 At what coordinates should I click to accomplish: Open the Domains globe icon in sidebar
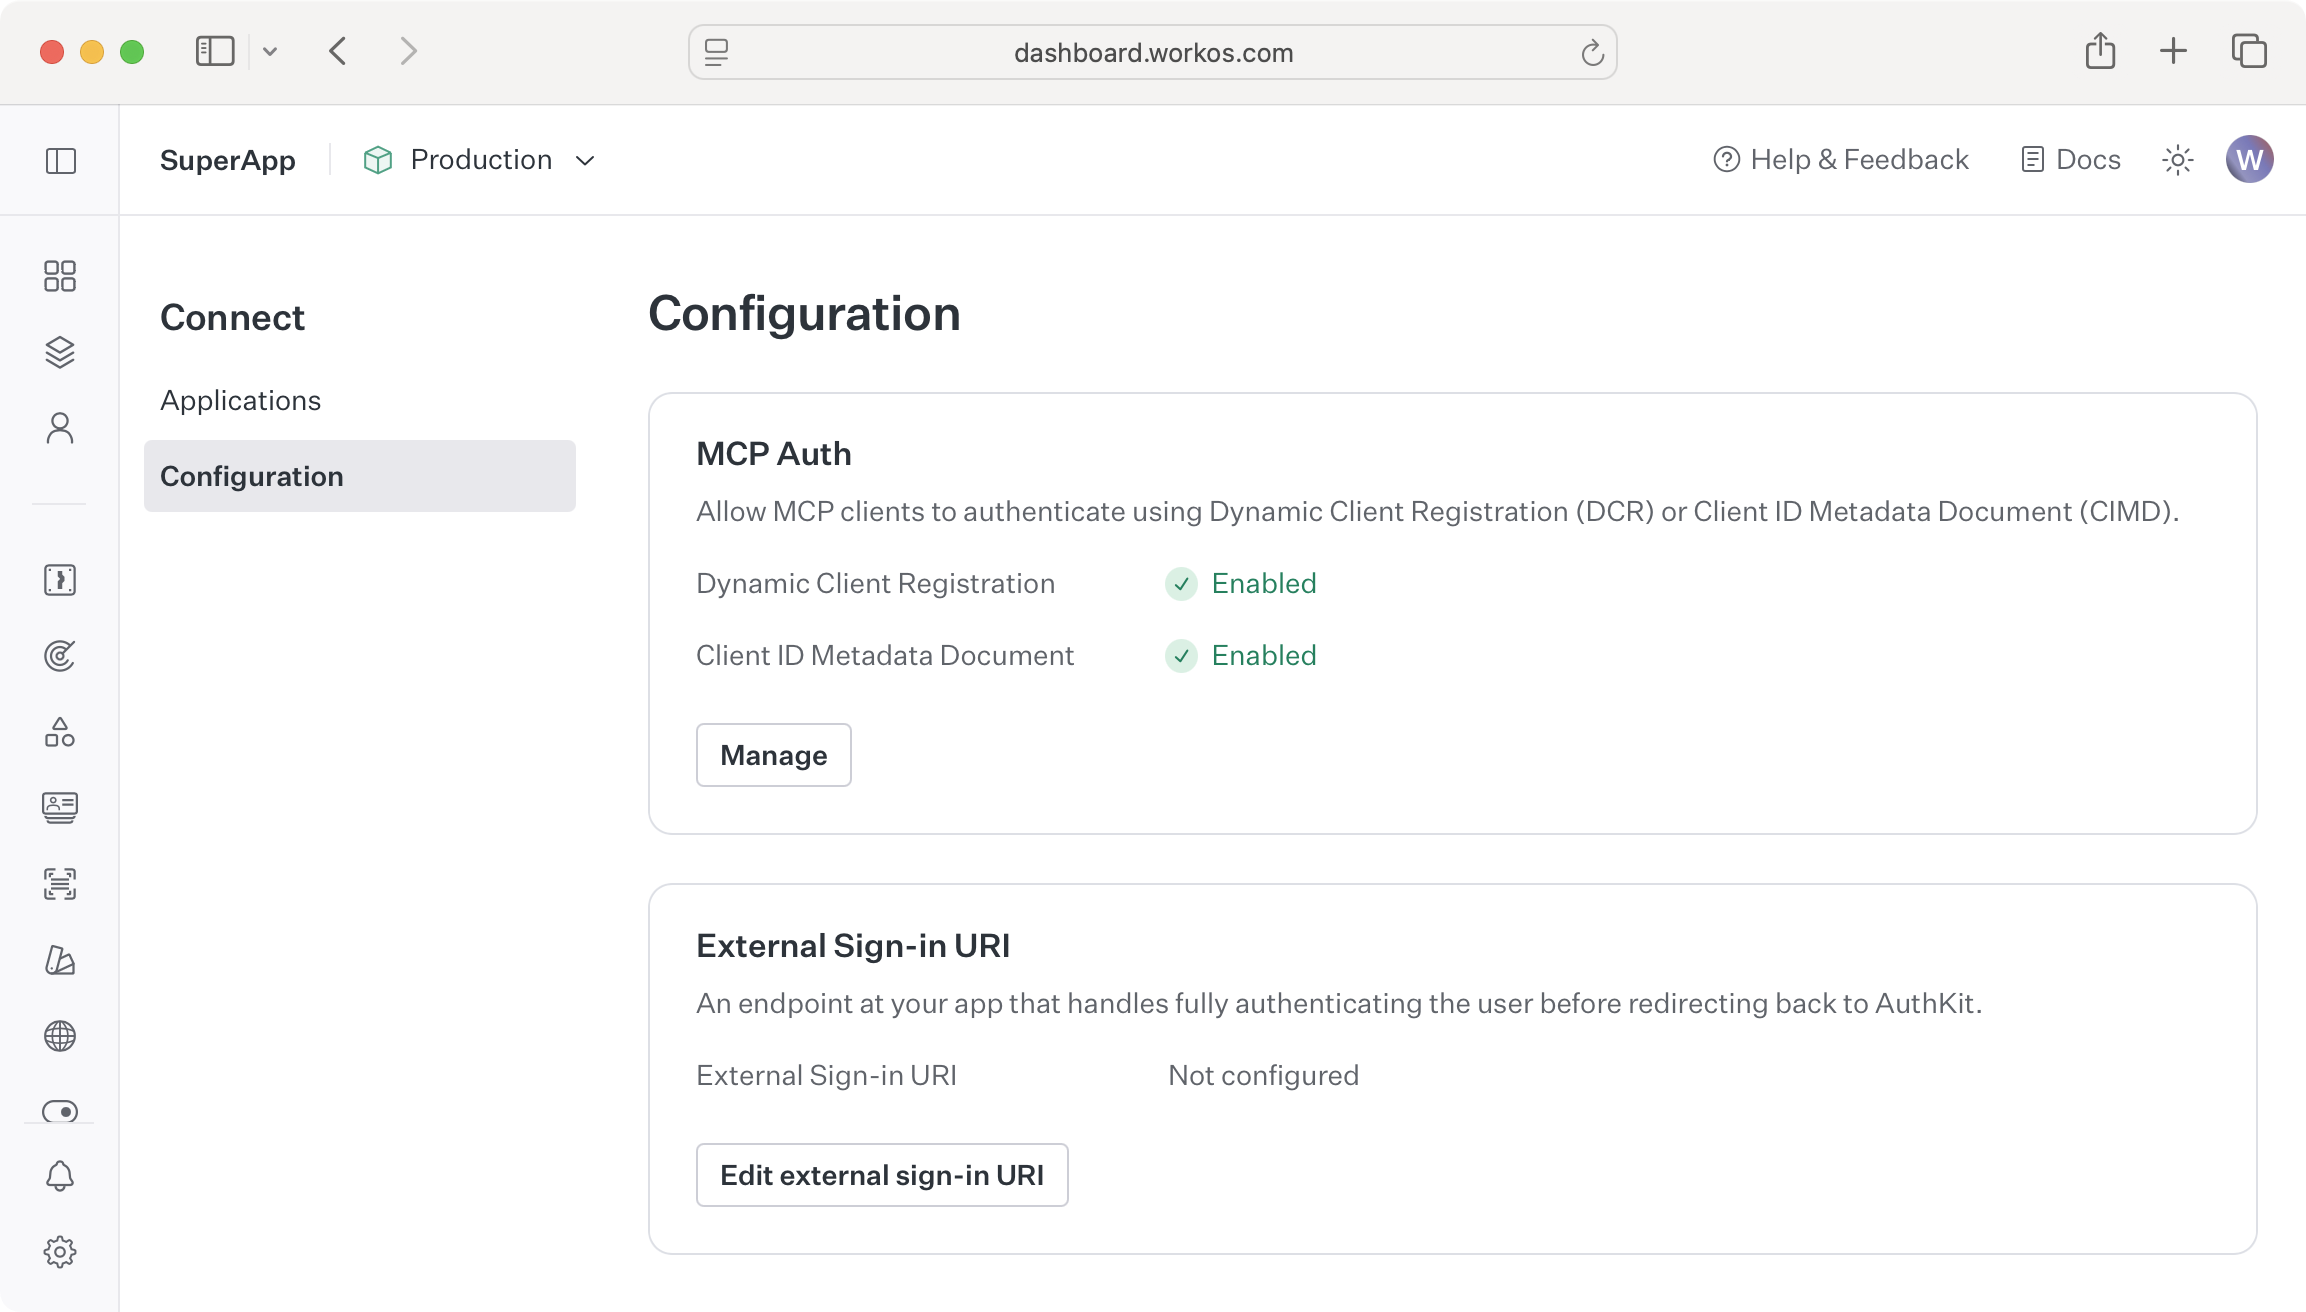(60, 1037)
